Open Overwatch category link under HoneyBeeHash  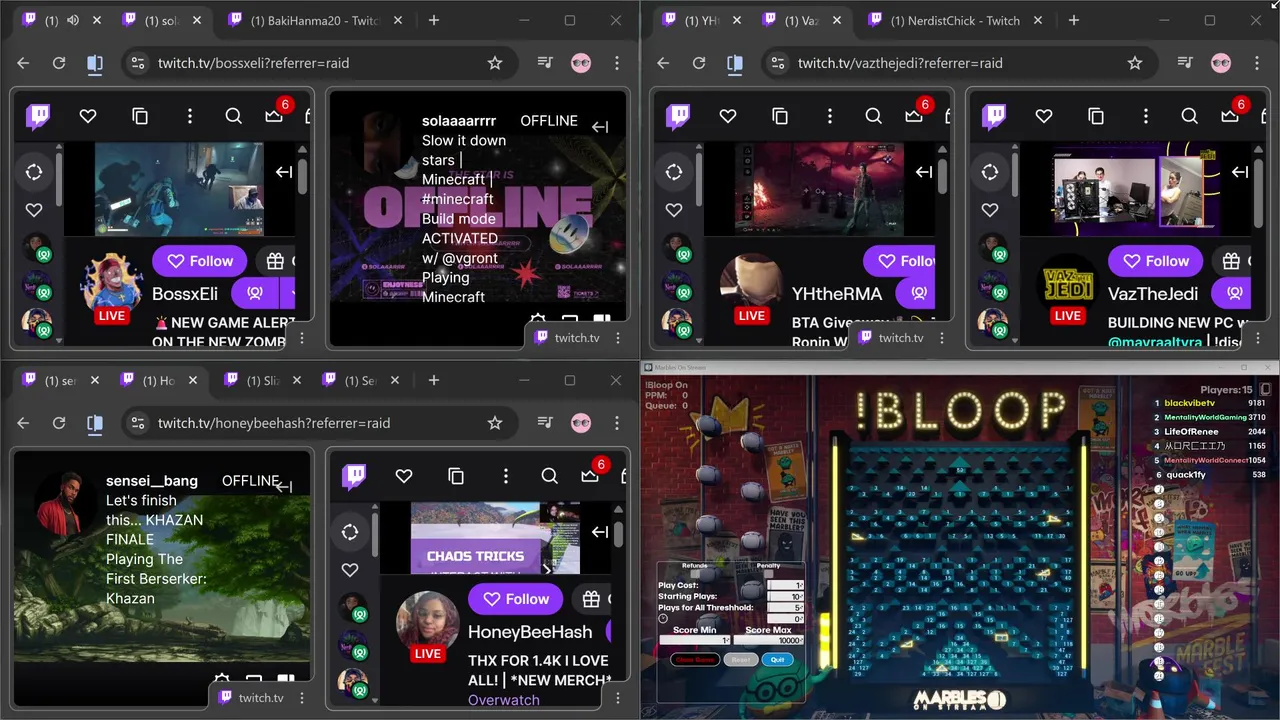tap(504, 700)
